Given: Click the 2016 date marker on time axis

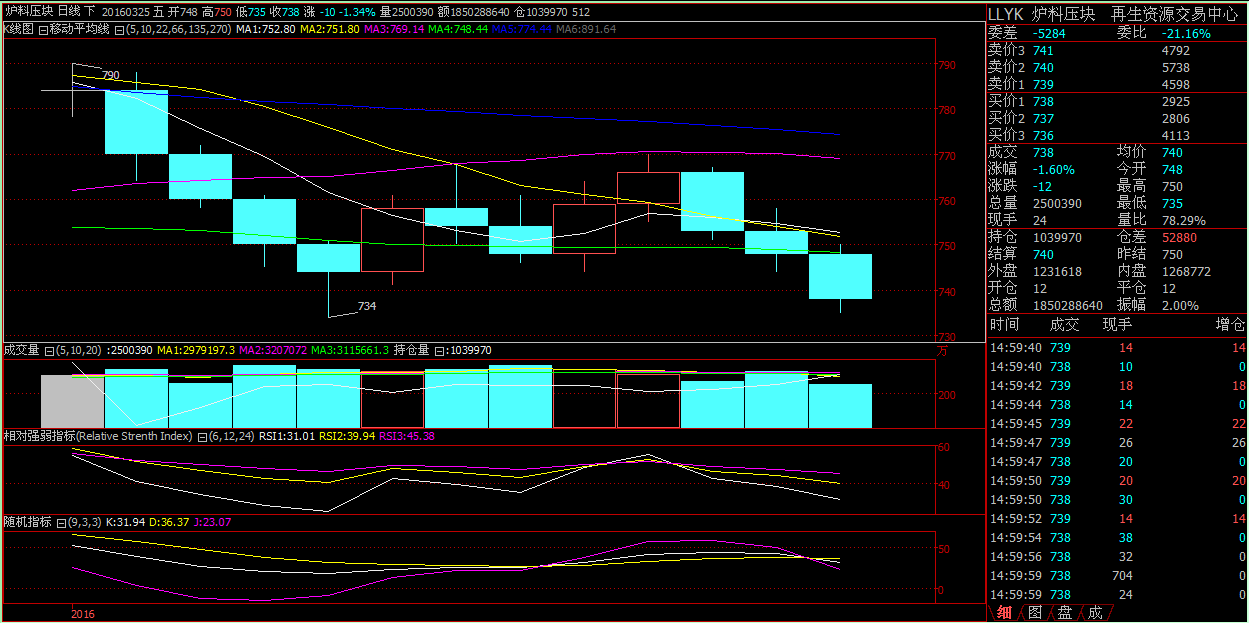Looking at the screenshot, I should (82, 614).
